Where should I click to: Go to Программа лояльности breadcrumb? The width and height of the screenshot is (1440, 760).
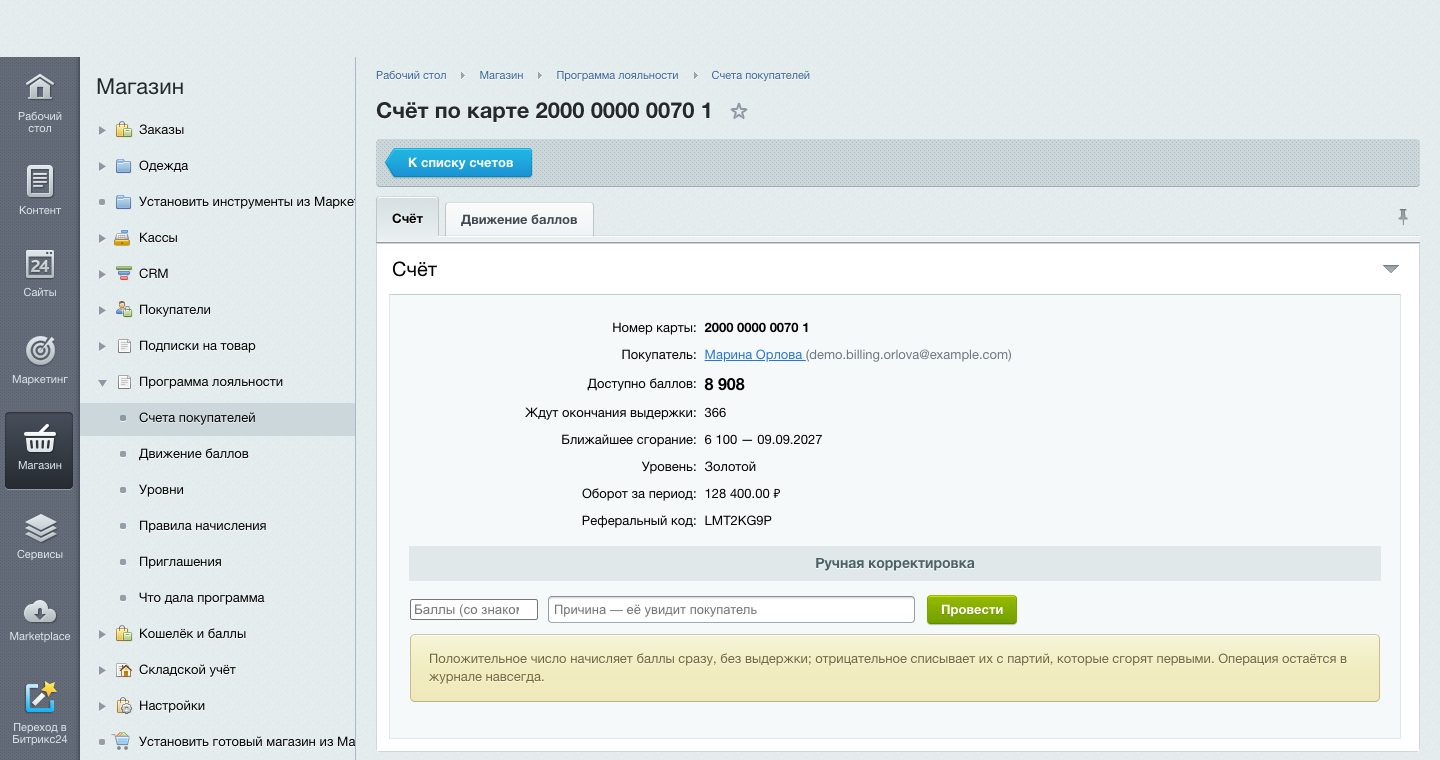click(617, 75)
